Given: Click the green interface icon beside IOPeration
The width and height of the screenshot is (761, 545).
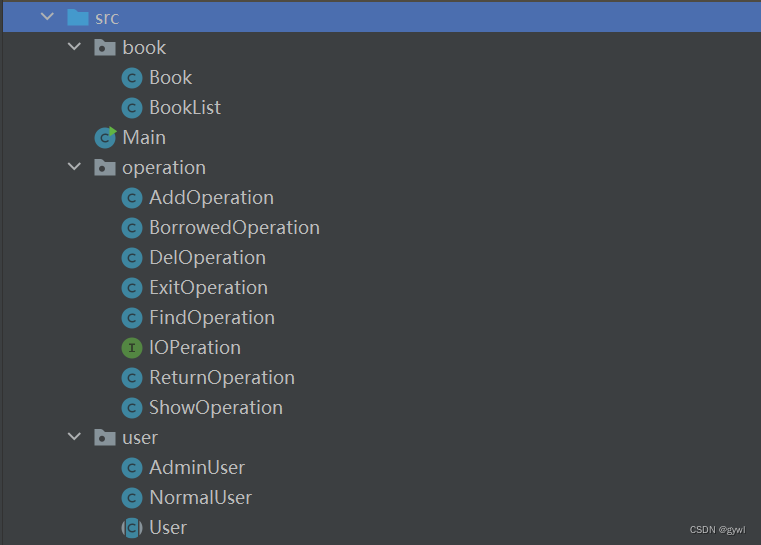Looking at the screenshot, I should 132,348.
